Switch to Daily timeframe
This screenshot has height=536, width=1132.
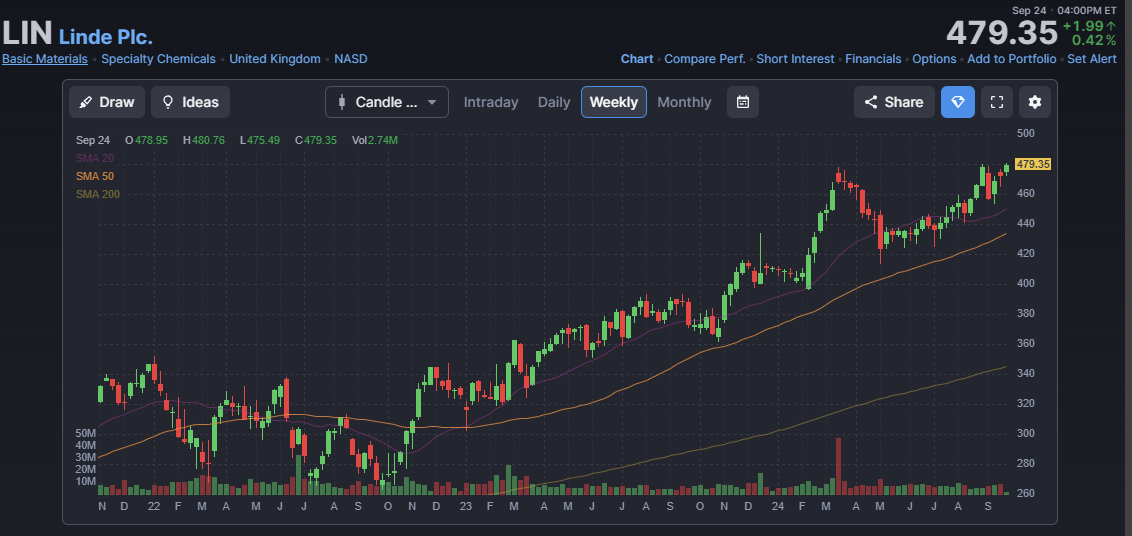coord(554,102)
